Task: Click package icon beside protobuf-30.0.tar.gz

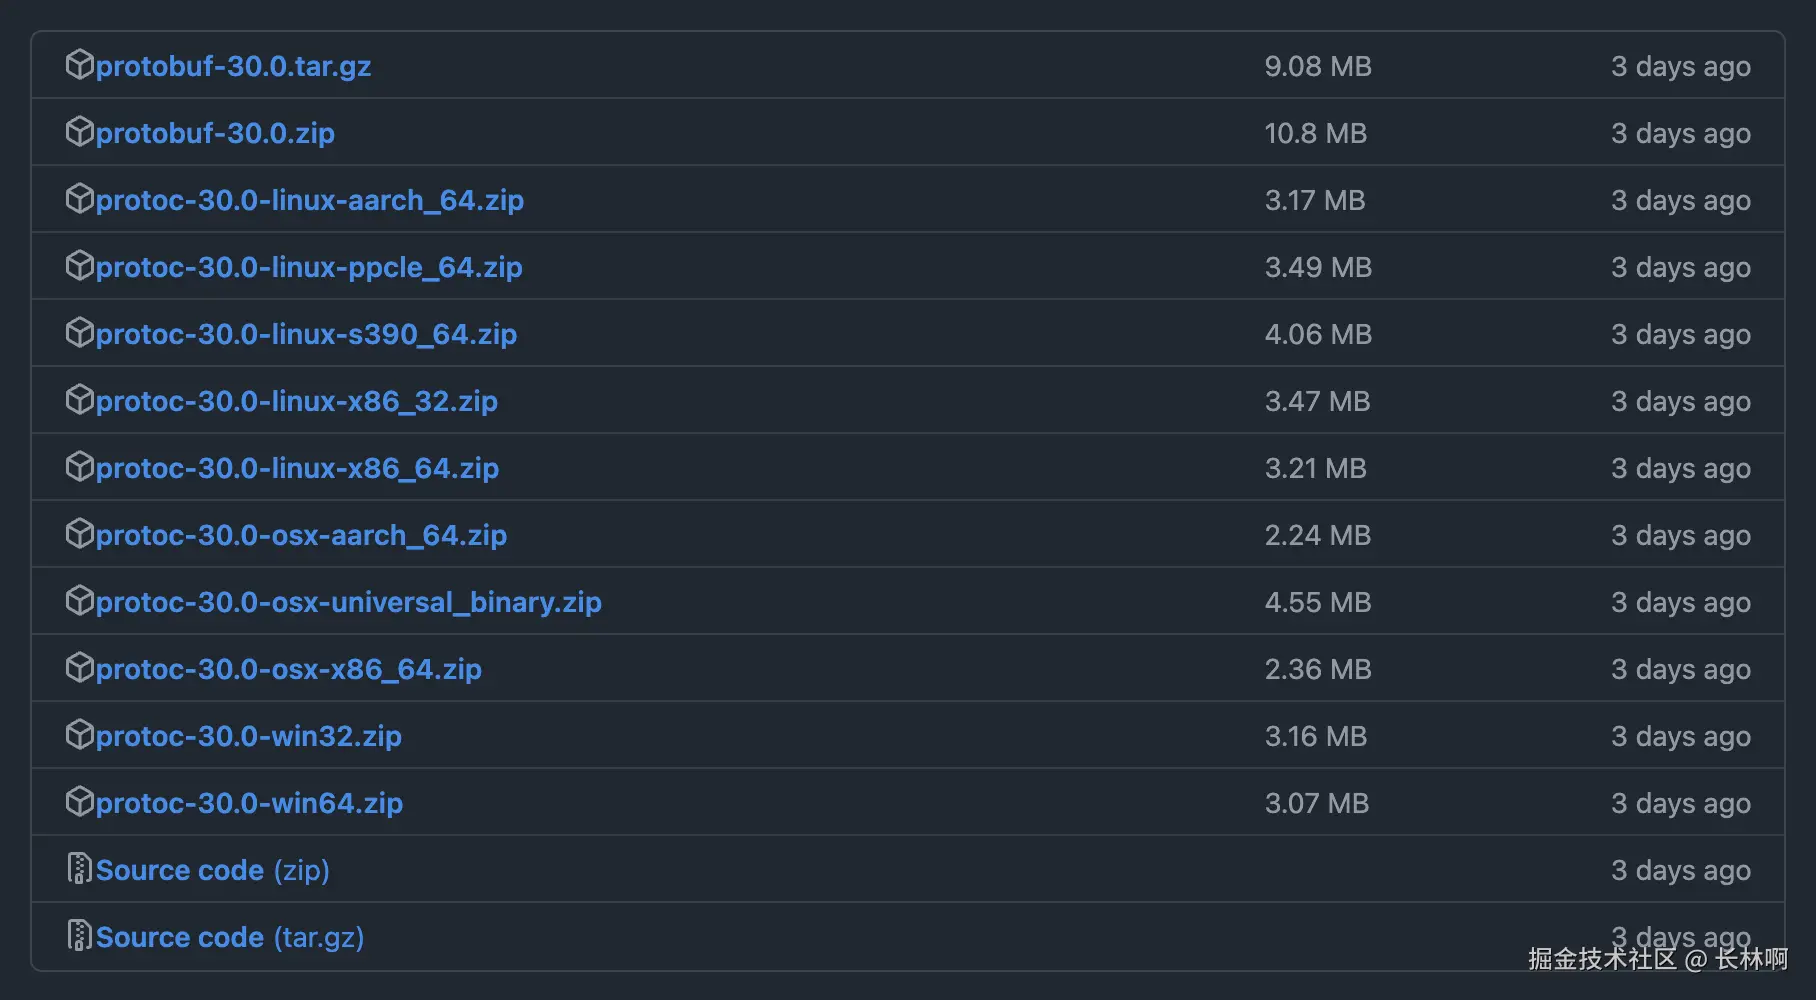Action: 79,65
